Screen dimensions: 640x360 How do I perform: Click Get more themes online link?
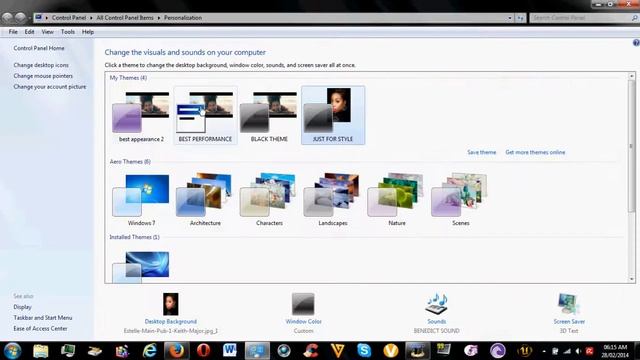535,152
